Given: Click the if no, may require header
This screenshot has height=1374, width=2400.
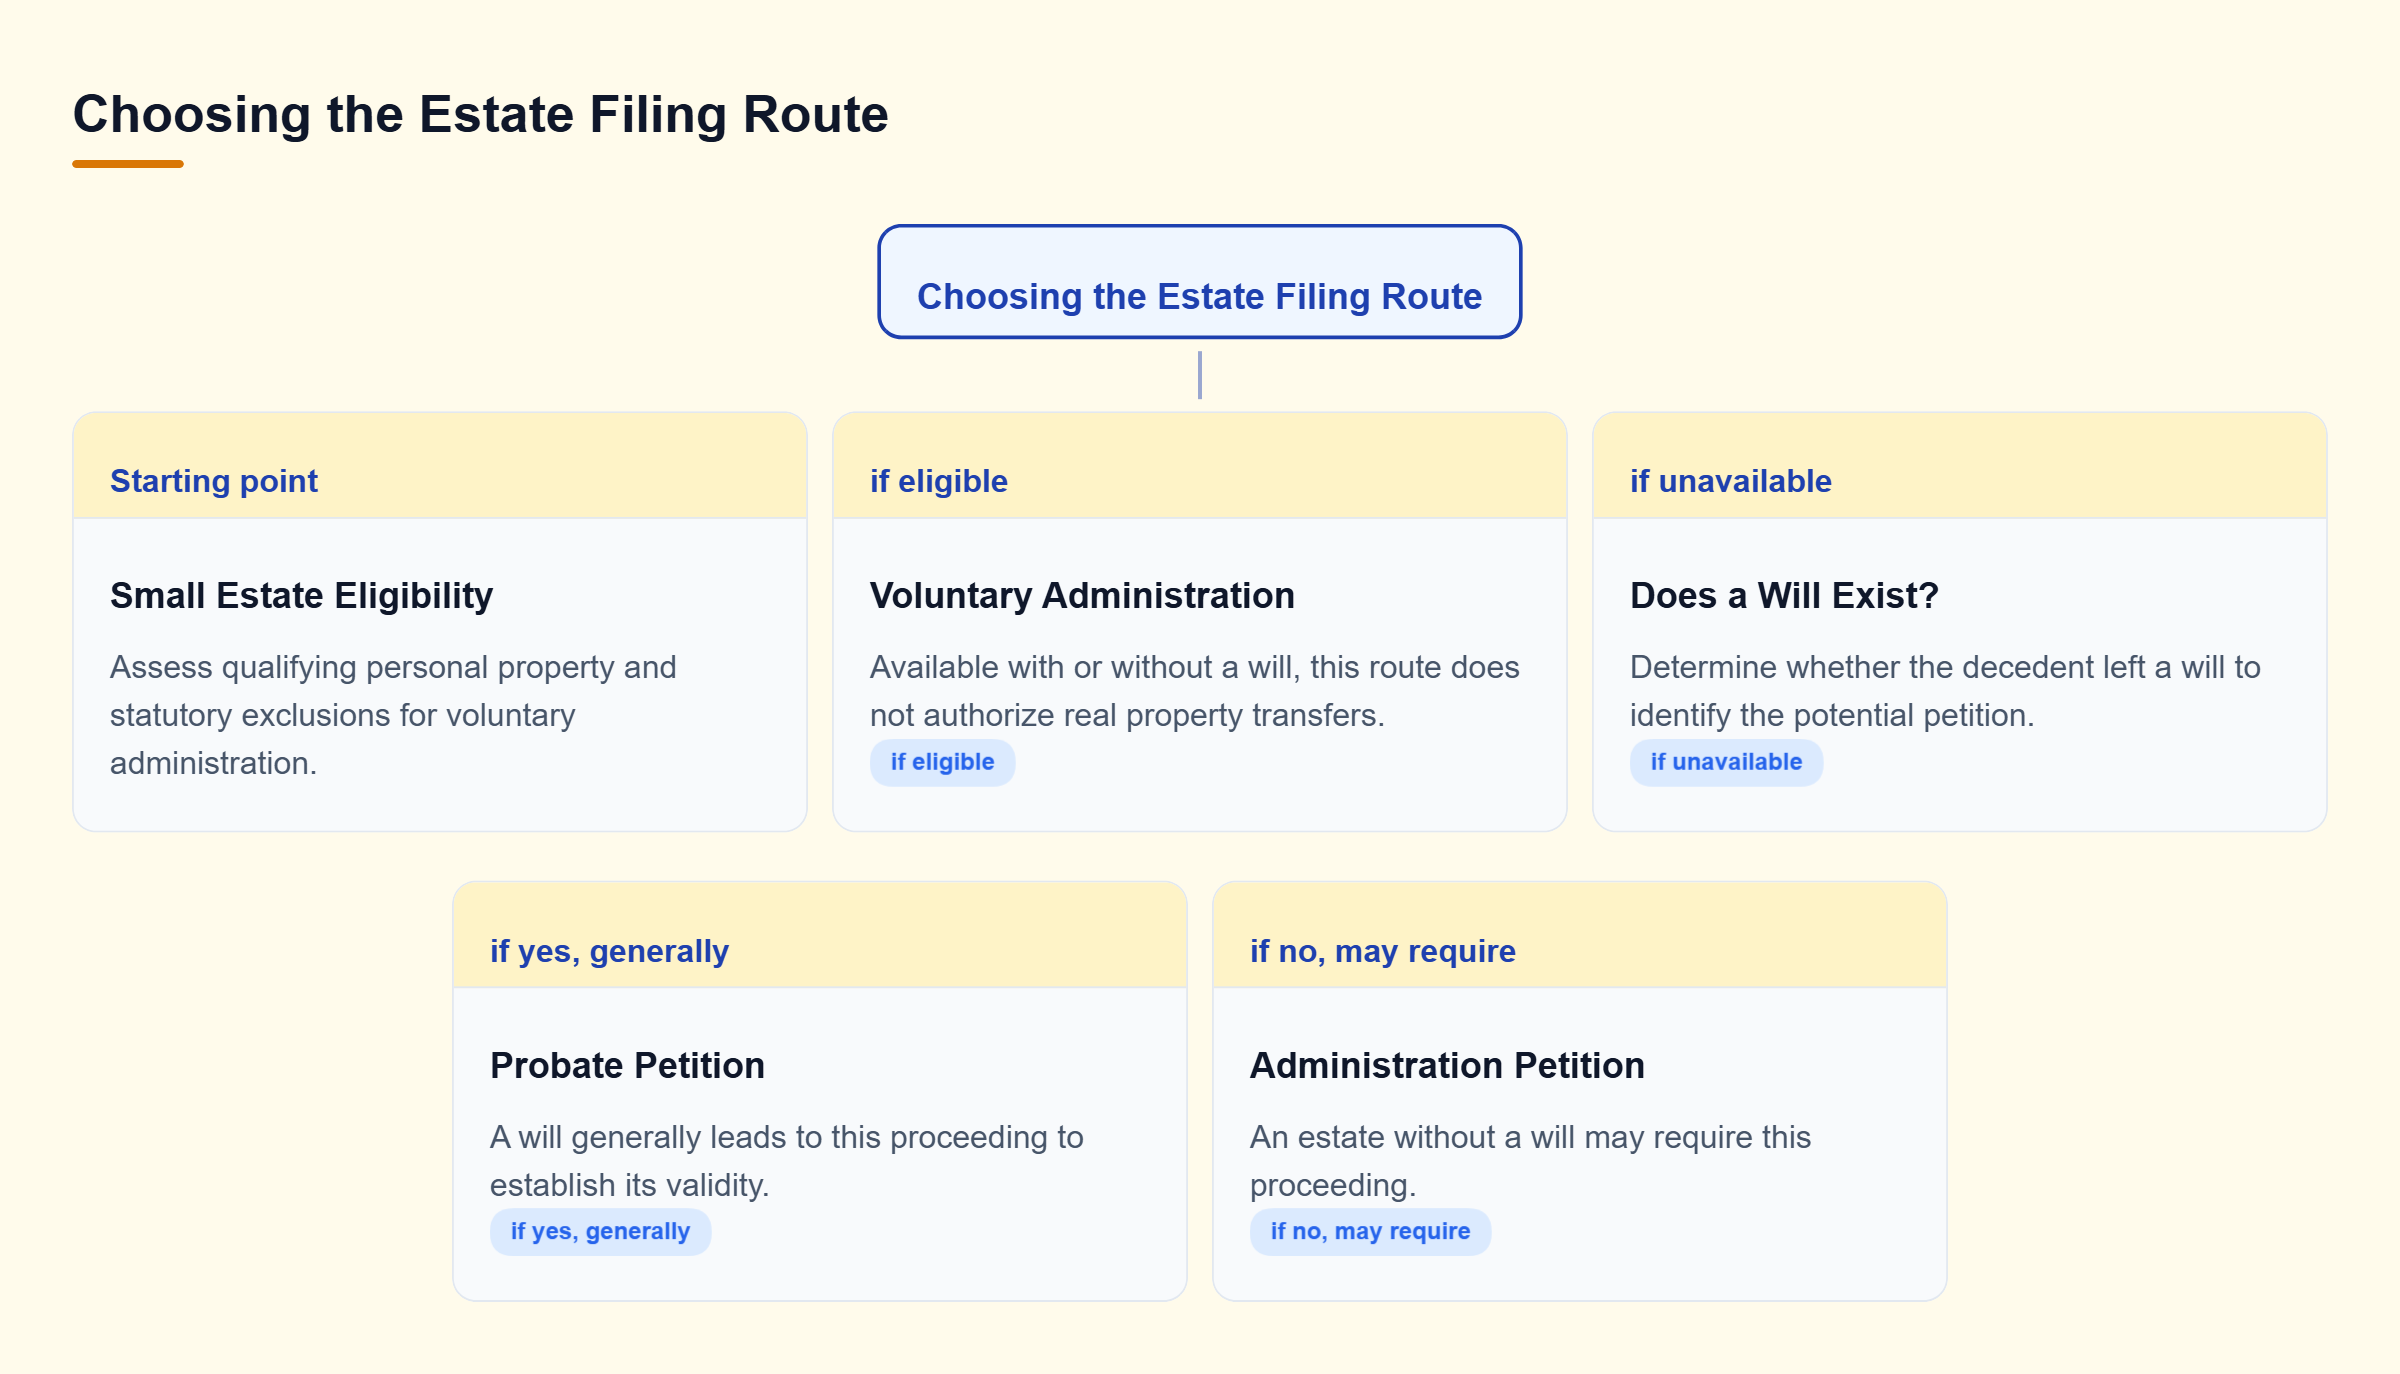Looking at the screenshot, I should pos(1580,936).
